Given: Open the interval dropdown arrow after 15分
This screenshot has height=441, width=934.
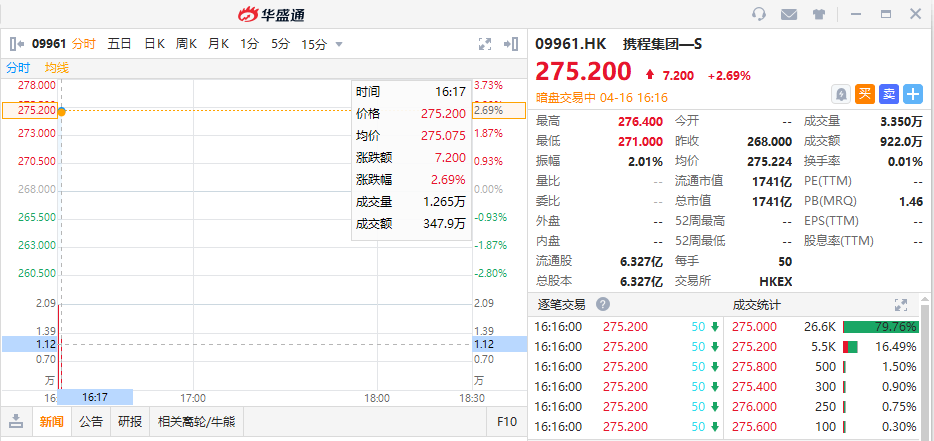Looking at the screenshot, I should point(339,44).
